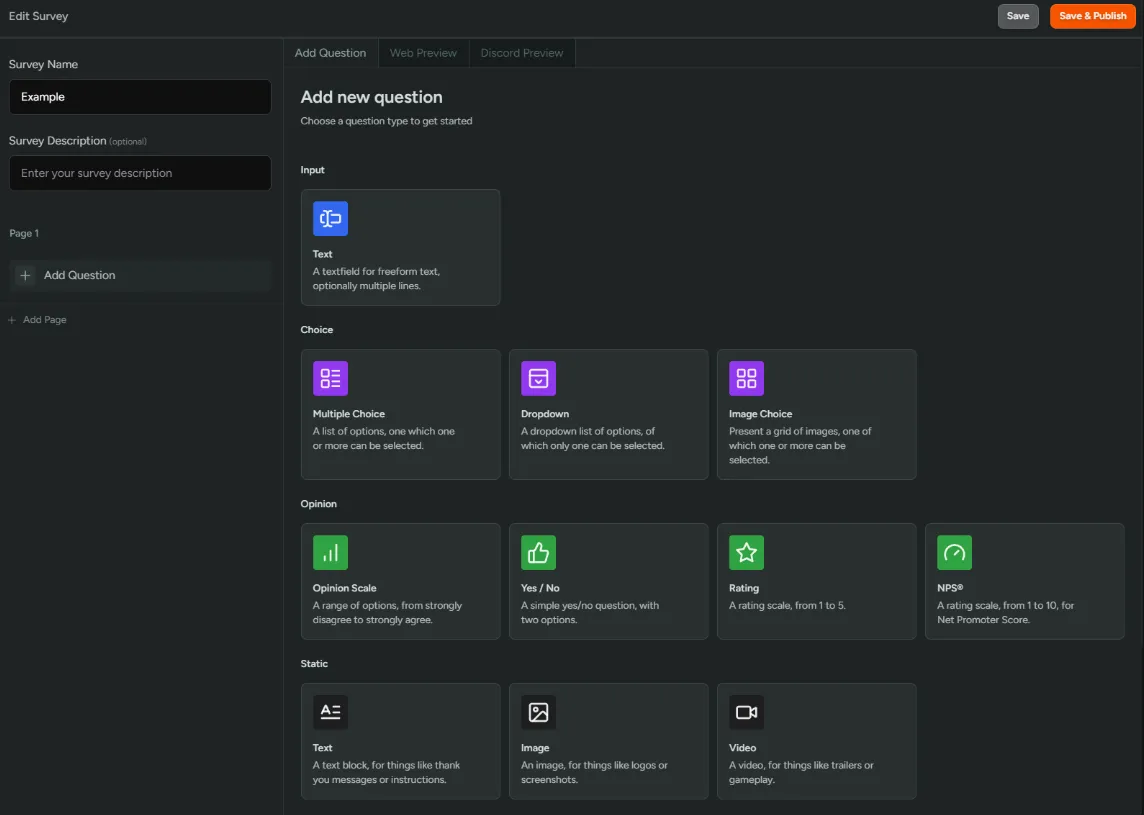
Task: Click the plus icon beside Add Question
Action: click(26, 275)
